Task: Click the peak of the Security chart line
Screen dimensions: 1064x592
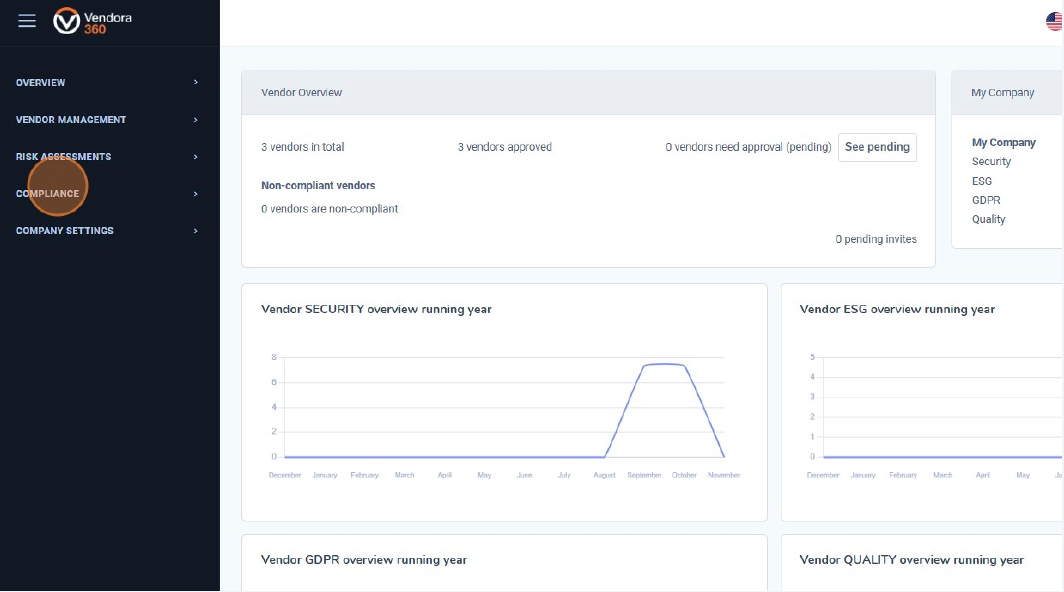Action: (664, 364)
